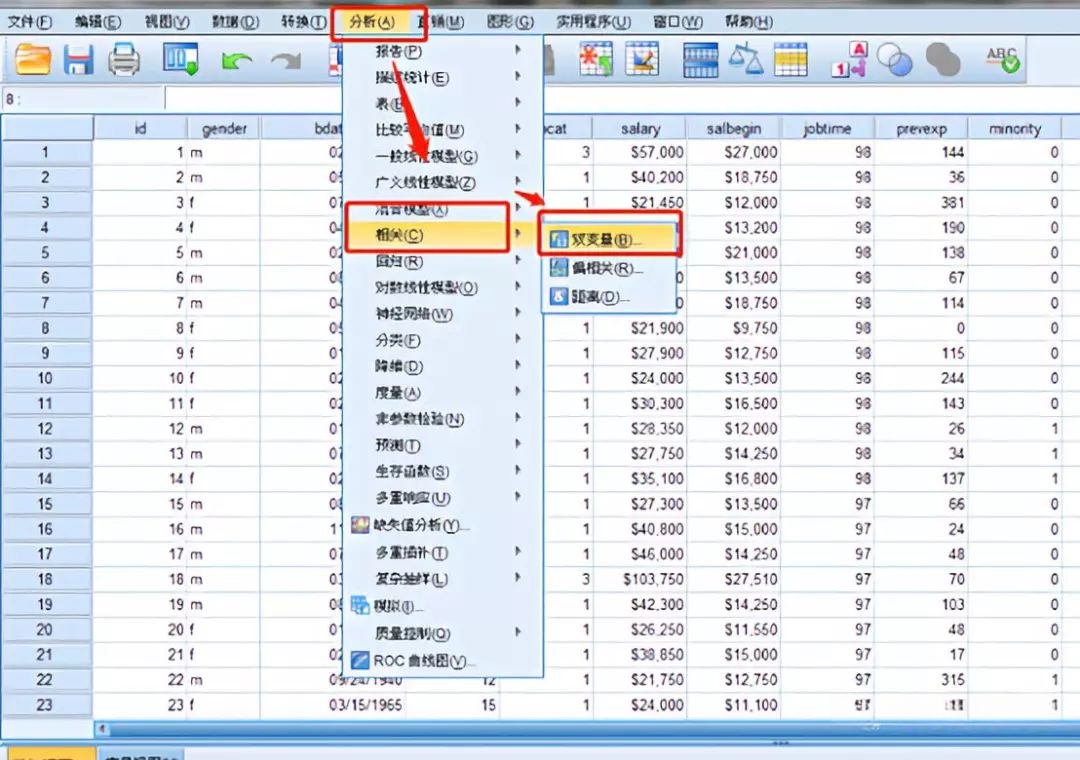
Task: Select the salbegin column header
Action: [x=734, y=128]
